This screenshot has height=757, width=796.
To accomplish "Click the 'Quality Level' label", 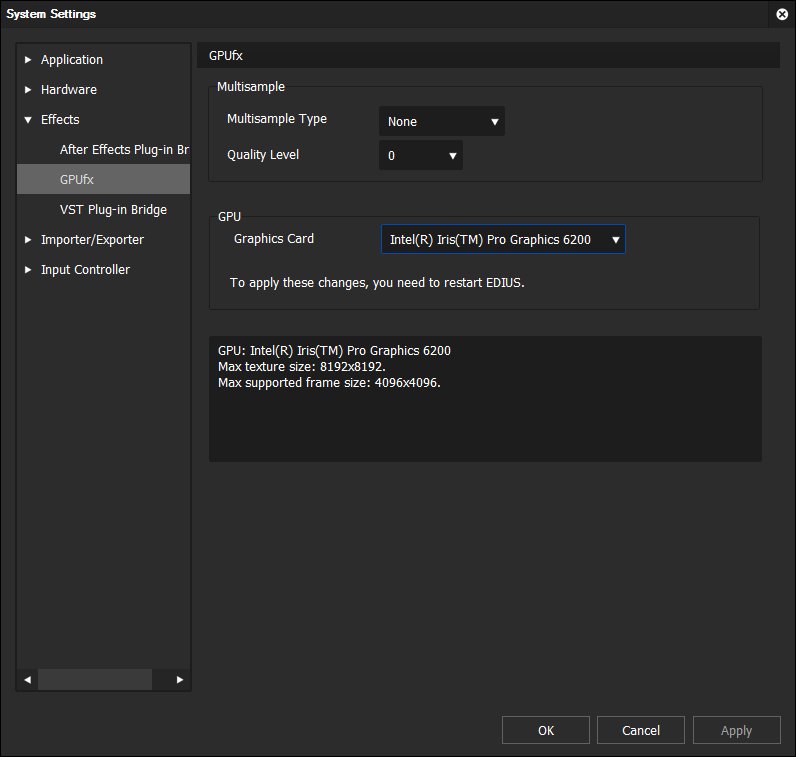I will (263, 155).
